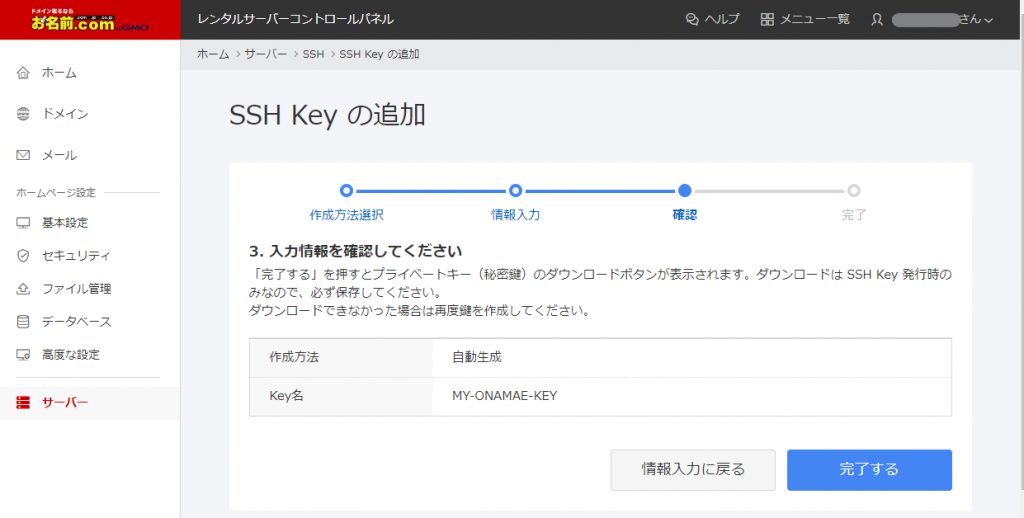Click the red server icon in sidebar

click(x=24, y=403)
